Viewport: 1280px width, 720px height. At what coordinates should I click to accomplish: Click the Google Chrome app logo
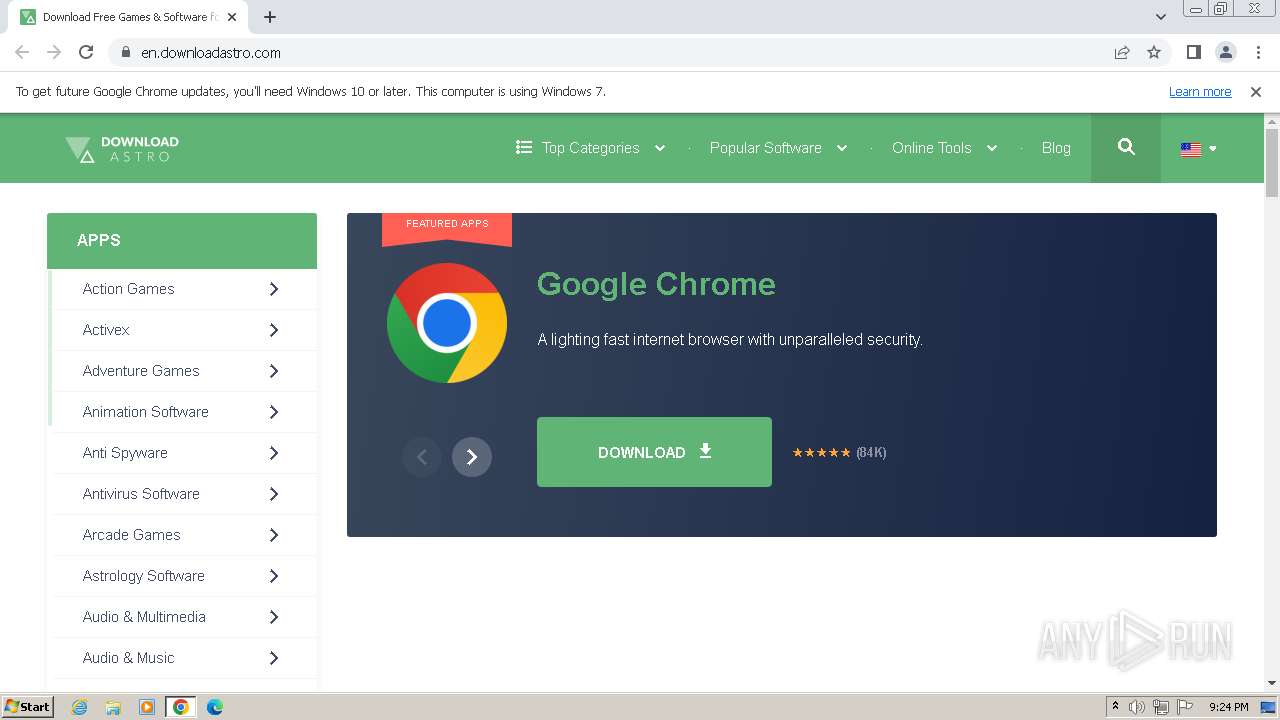click(447, 323)
